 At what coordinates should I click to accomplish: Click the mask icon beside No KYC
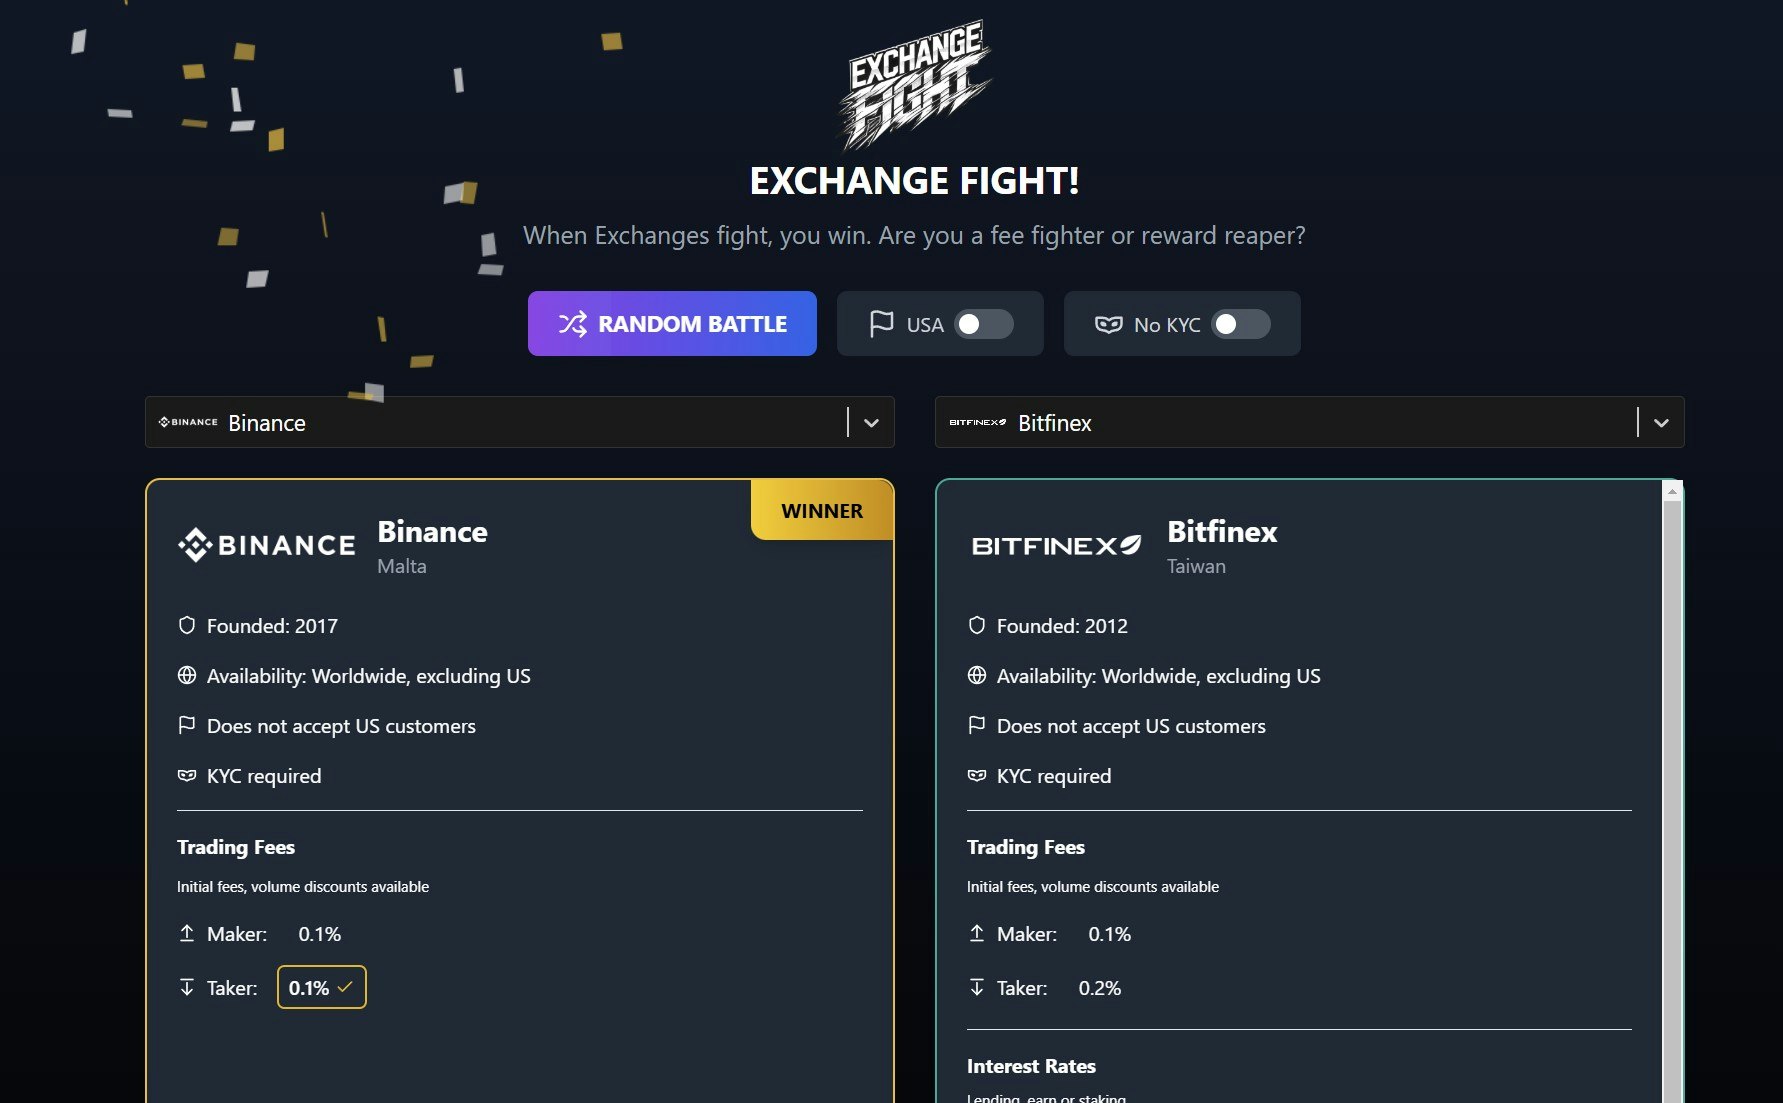pyautogui.click(x=1109, y=324)
